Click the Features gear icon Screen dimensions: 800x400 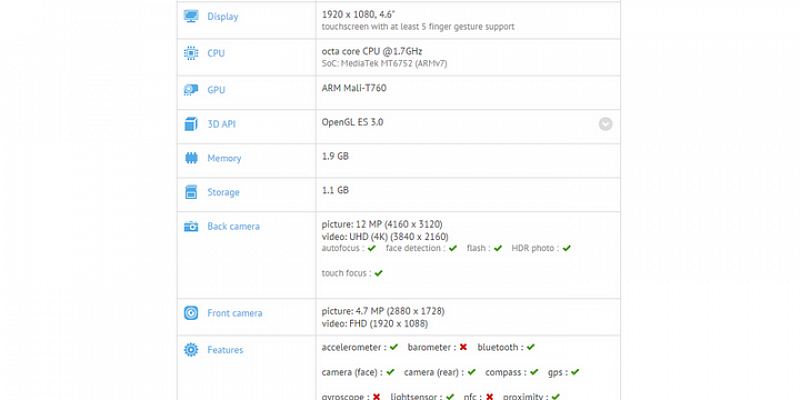click(x=190, y=350)
